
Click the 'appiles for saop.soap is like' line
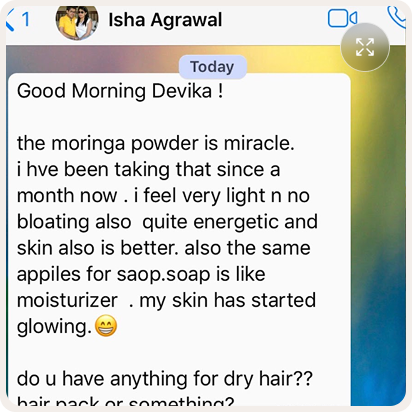[x=141, y=275]
